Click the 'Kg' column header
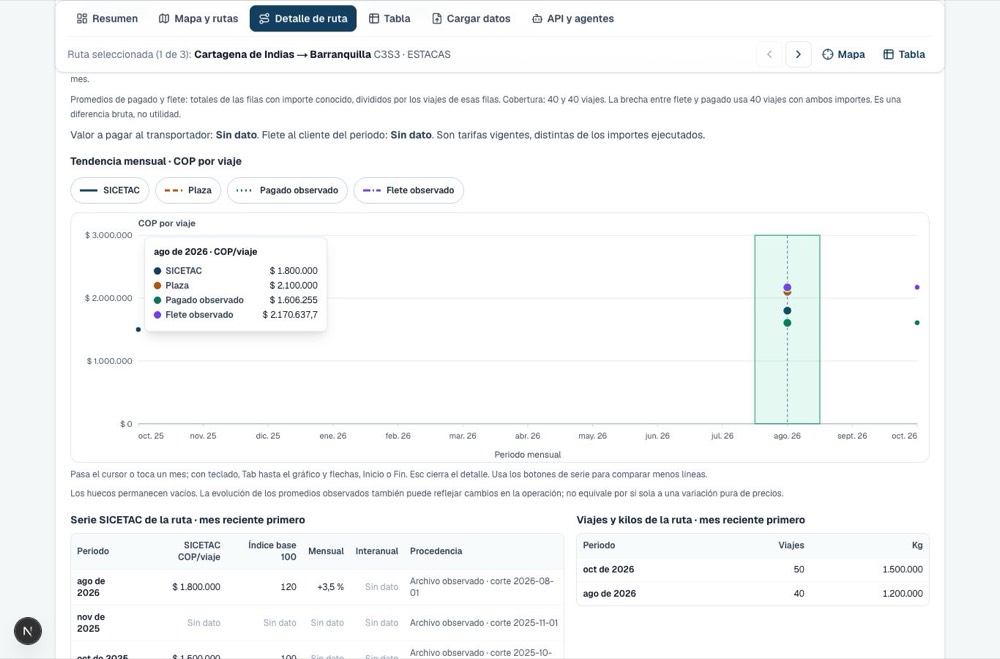1000x659 pixels. (917, 545)
